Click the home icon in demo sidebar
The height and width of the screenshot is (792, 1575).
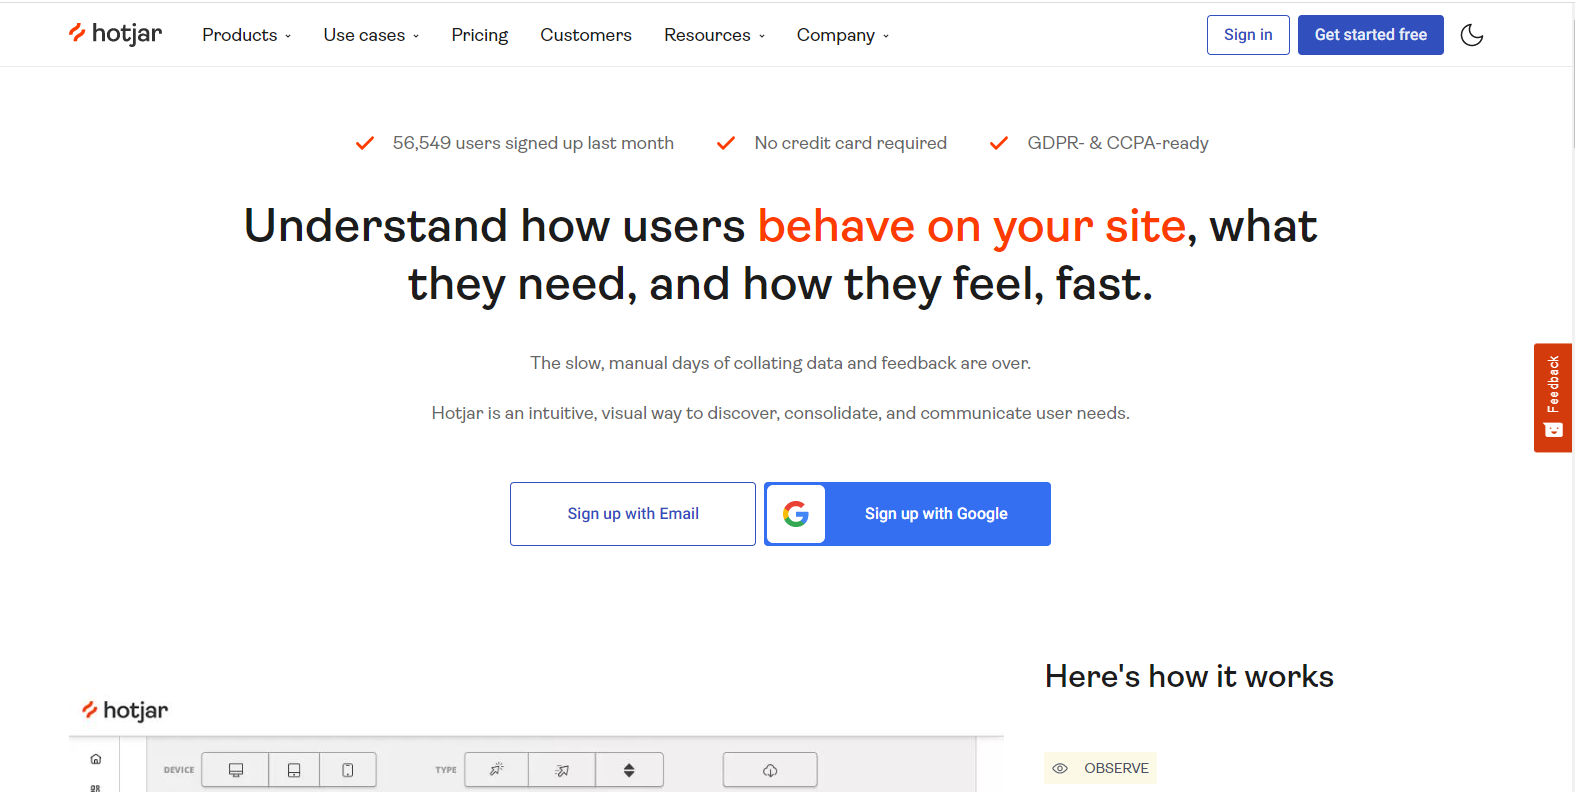[95, 759]
